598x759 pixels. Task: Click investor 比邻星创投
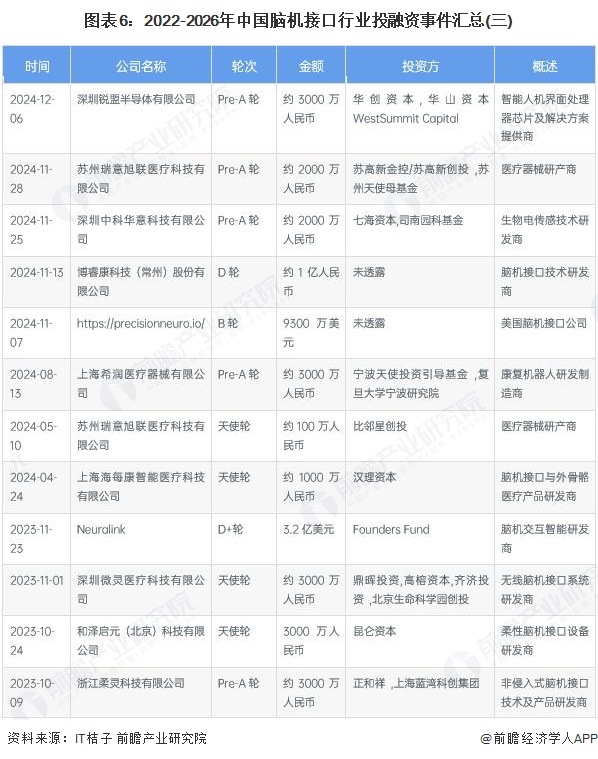(x=380, y=426)
